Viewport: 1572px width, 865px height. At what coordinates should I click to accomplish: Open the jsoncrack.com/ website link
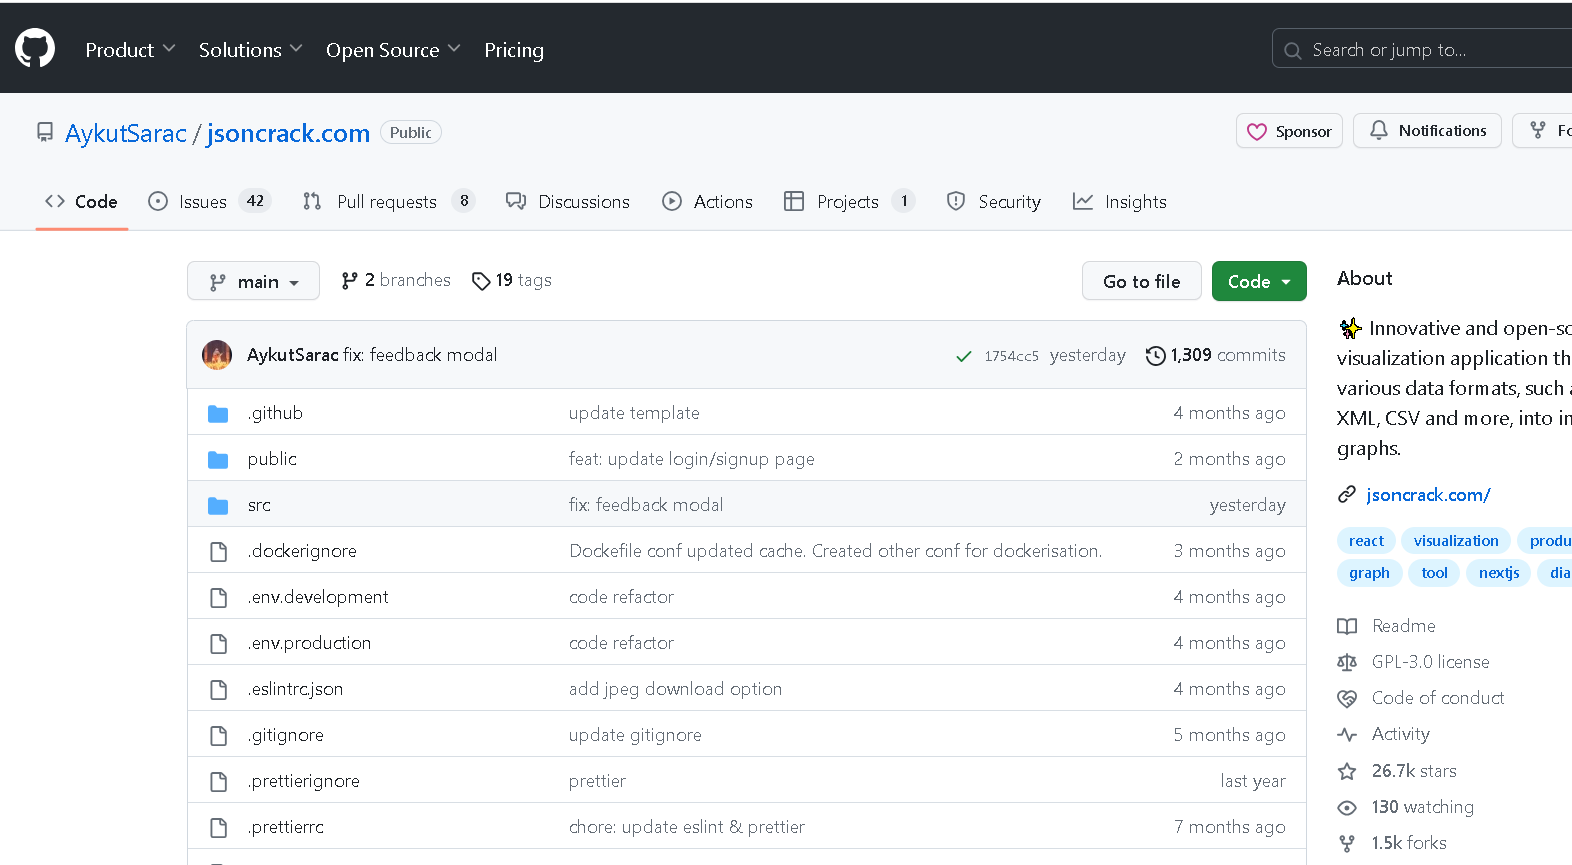1428,495
